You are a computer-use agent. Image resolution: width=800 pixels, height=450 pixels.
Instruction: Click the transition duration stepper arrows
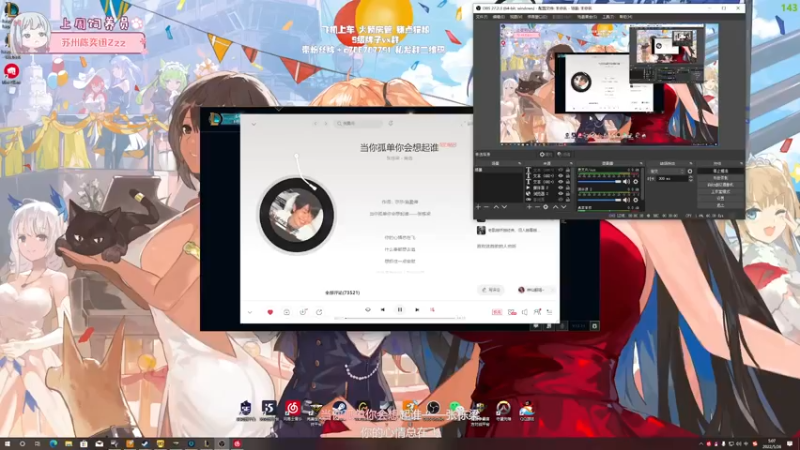pos(691,179)
